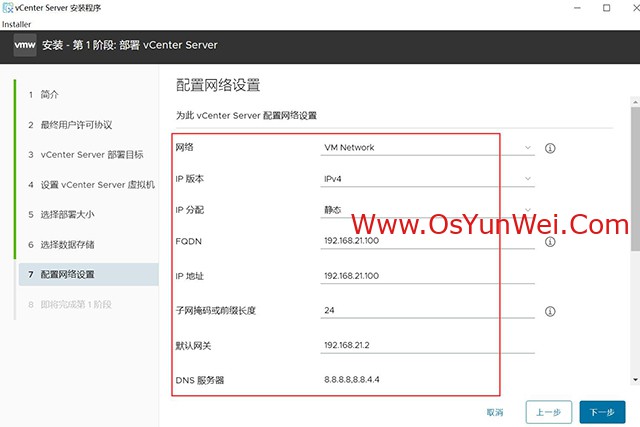Click the vCenter Server installer title bar icon
The image size is (640, 427).
click(7, 8)
